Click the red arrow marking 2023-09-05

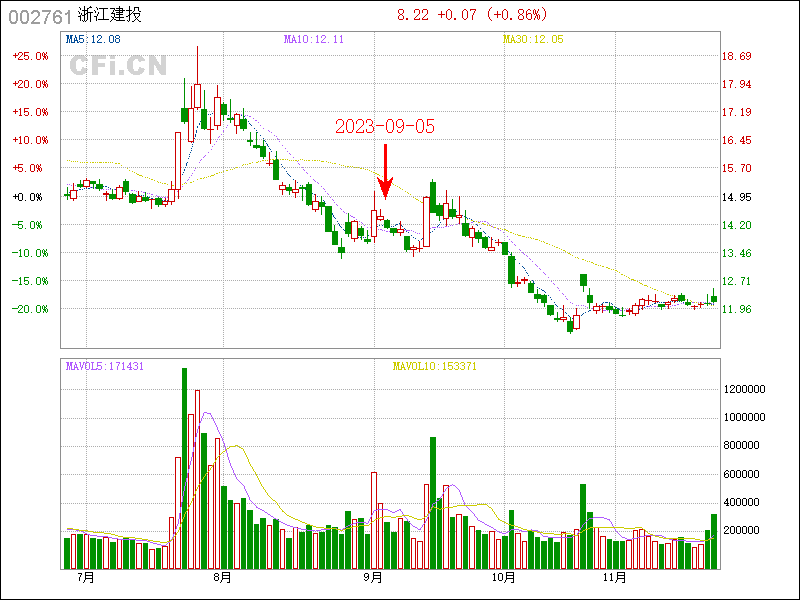385,172
